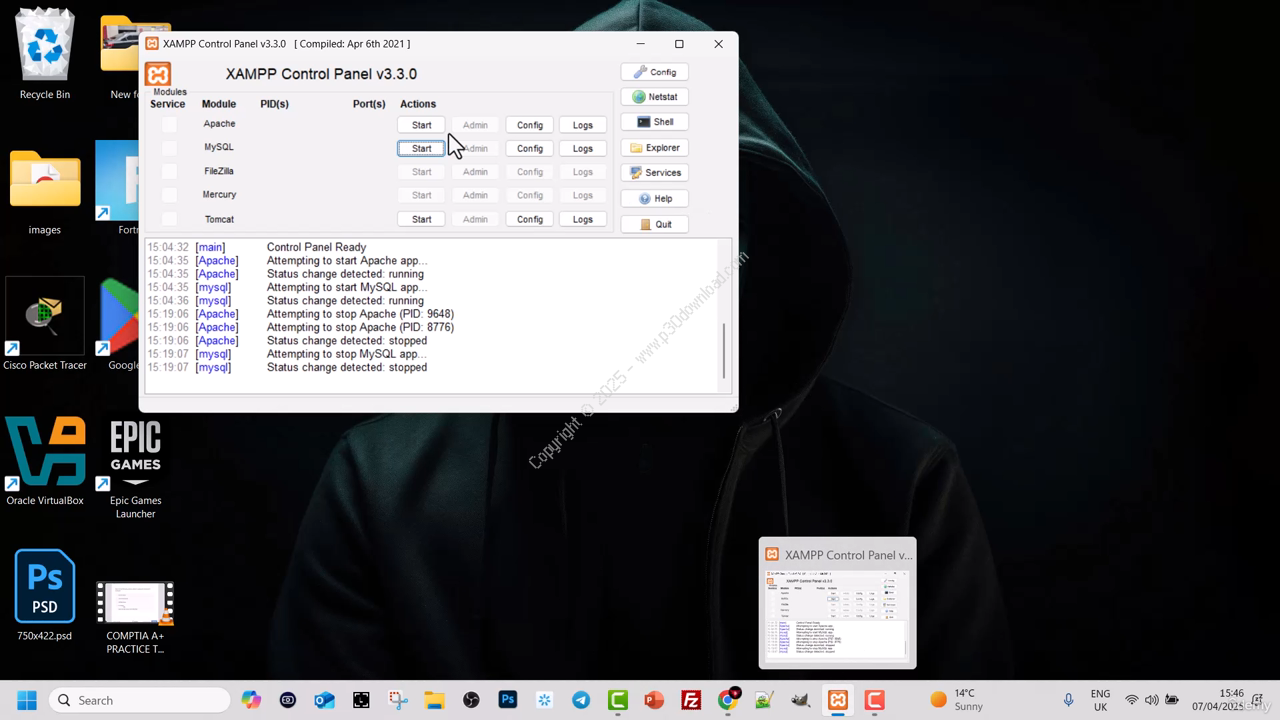Select the COMPTIA A+ PRACTICE video file
The height and width of the screenshot is (720, 1280).
[x=135, y=618]
